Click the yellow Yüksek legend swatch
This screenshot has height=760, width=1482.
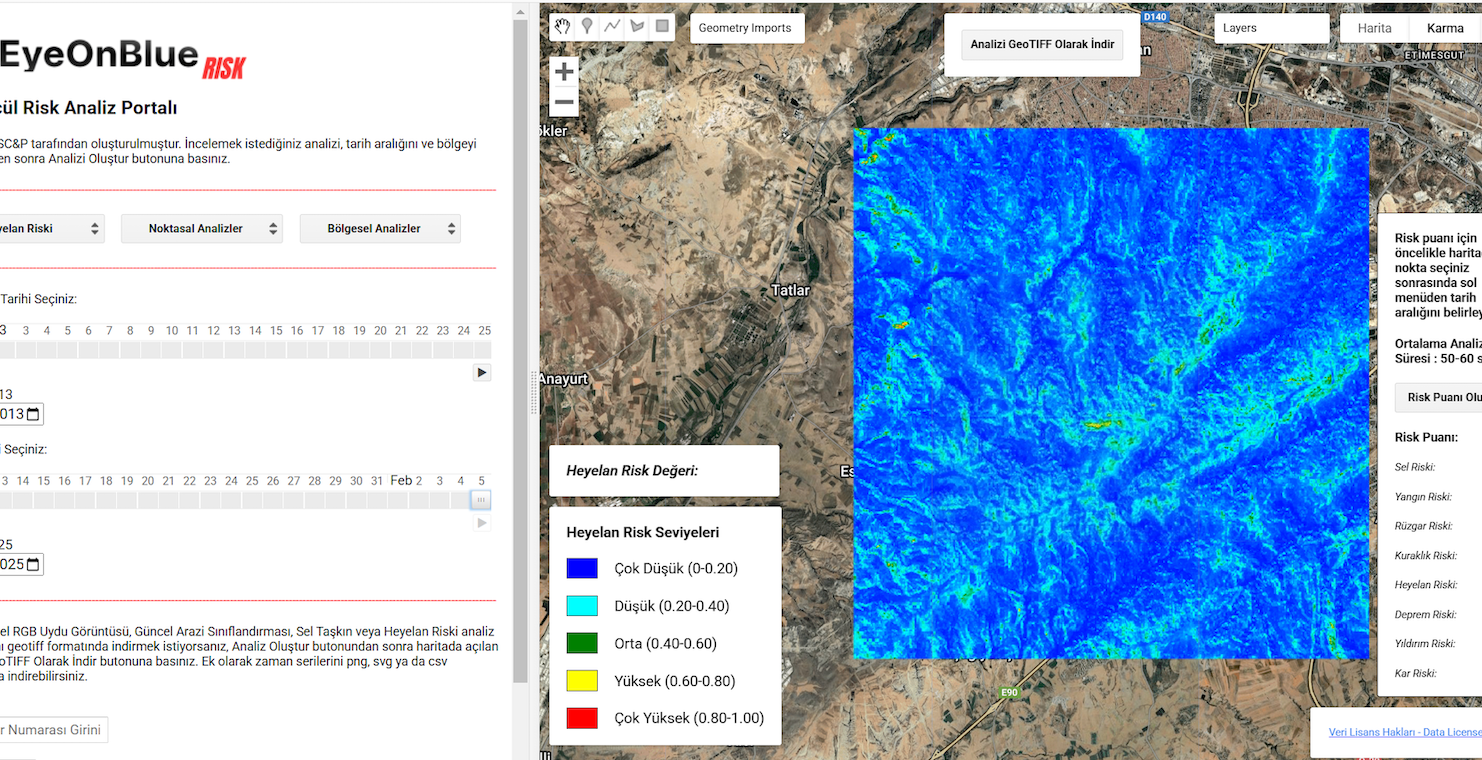pos(582,681)
